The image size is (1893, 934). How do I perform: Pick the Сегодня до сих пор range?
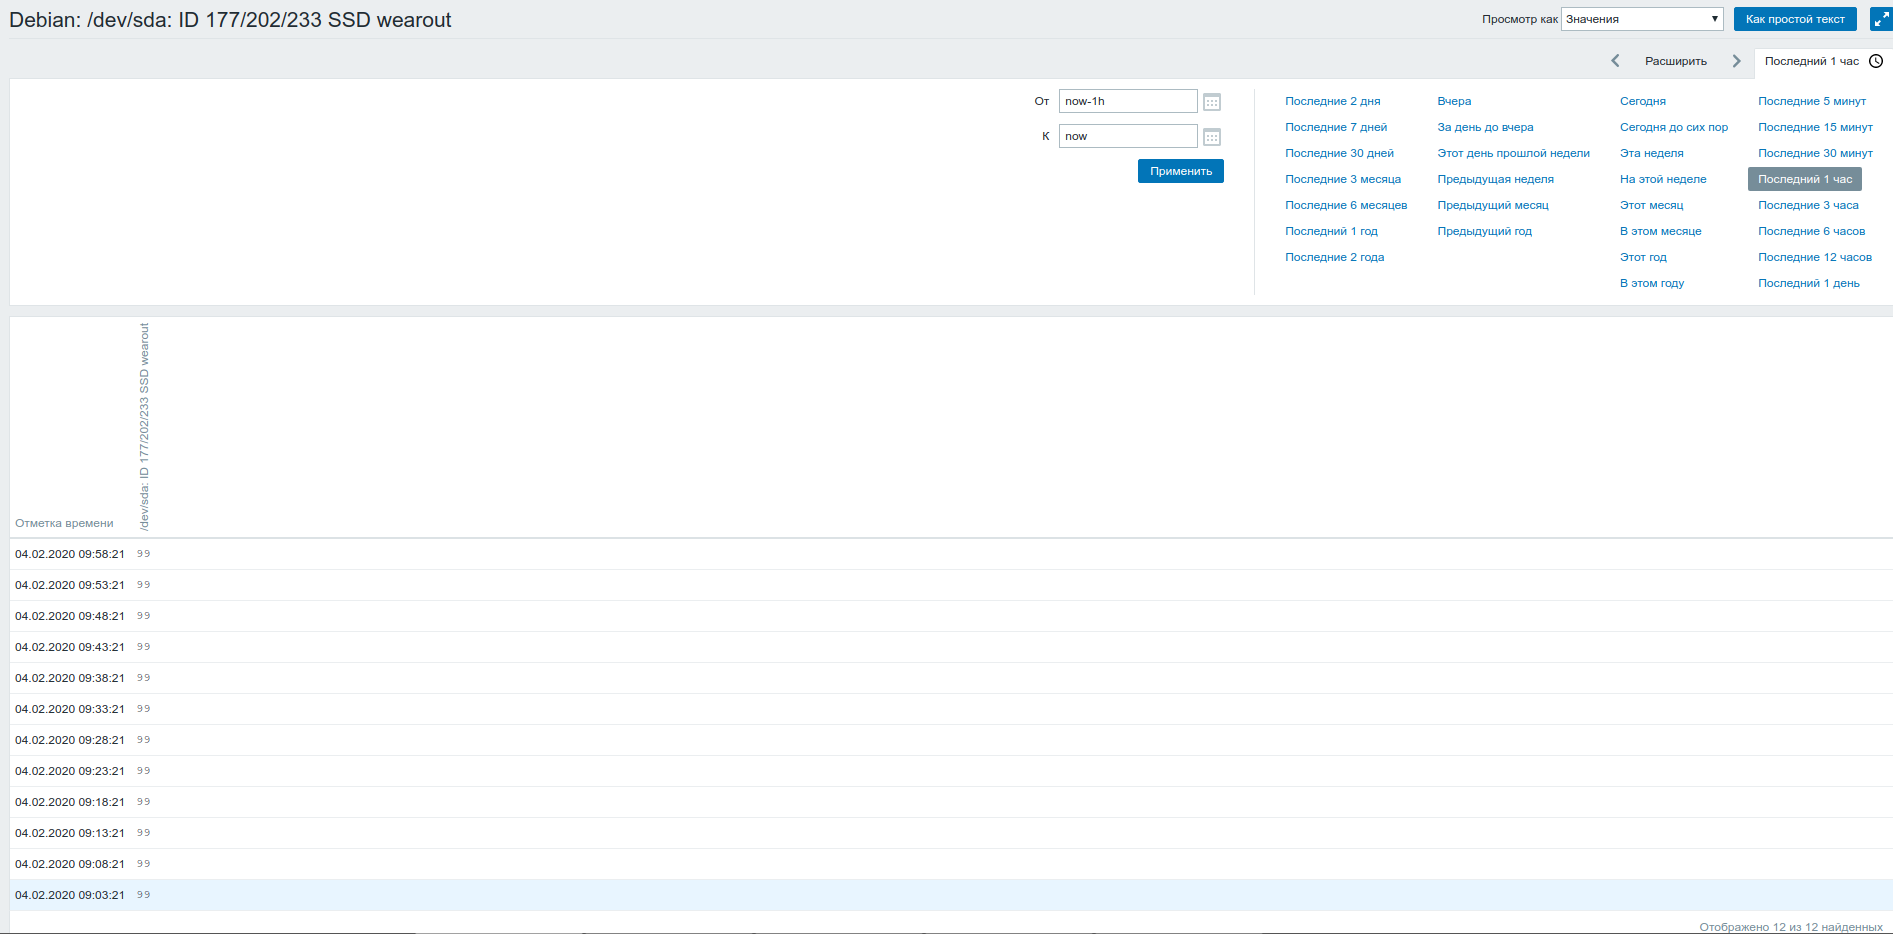[1674, 127]
